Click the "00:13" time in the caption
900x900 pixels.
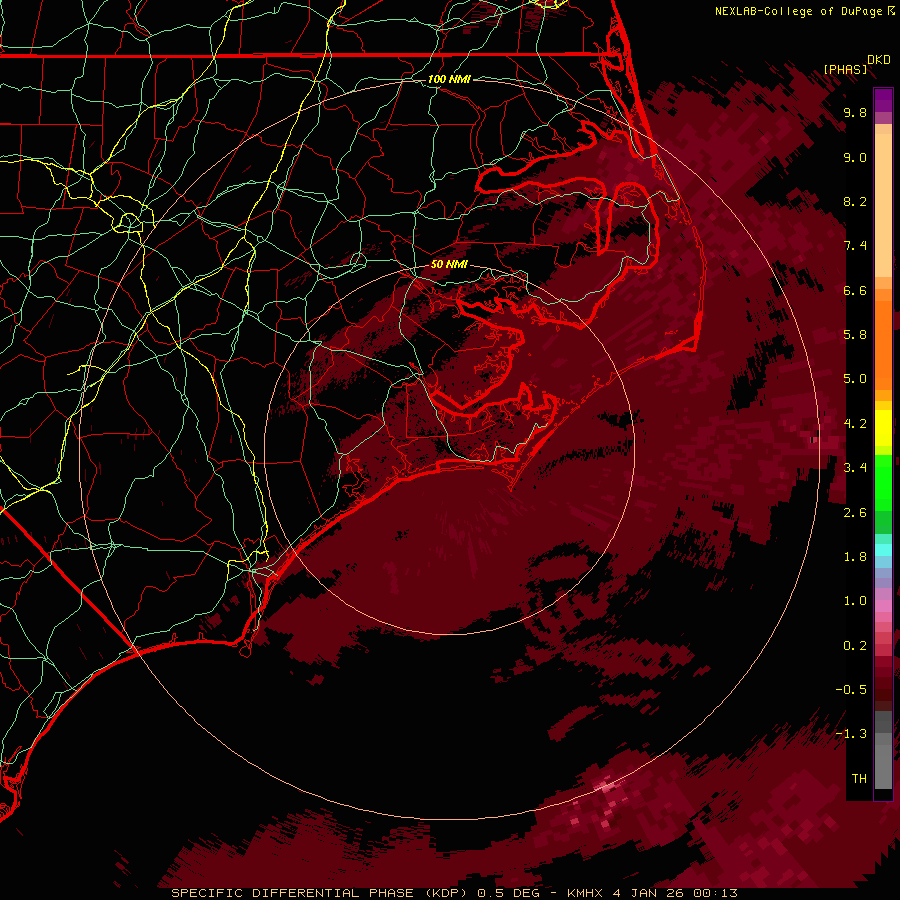click(x=714, y=893)
